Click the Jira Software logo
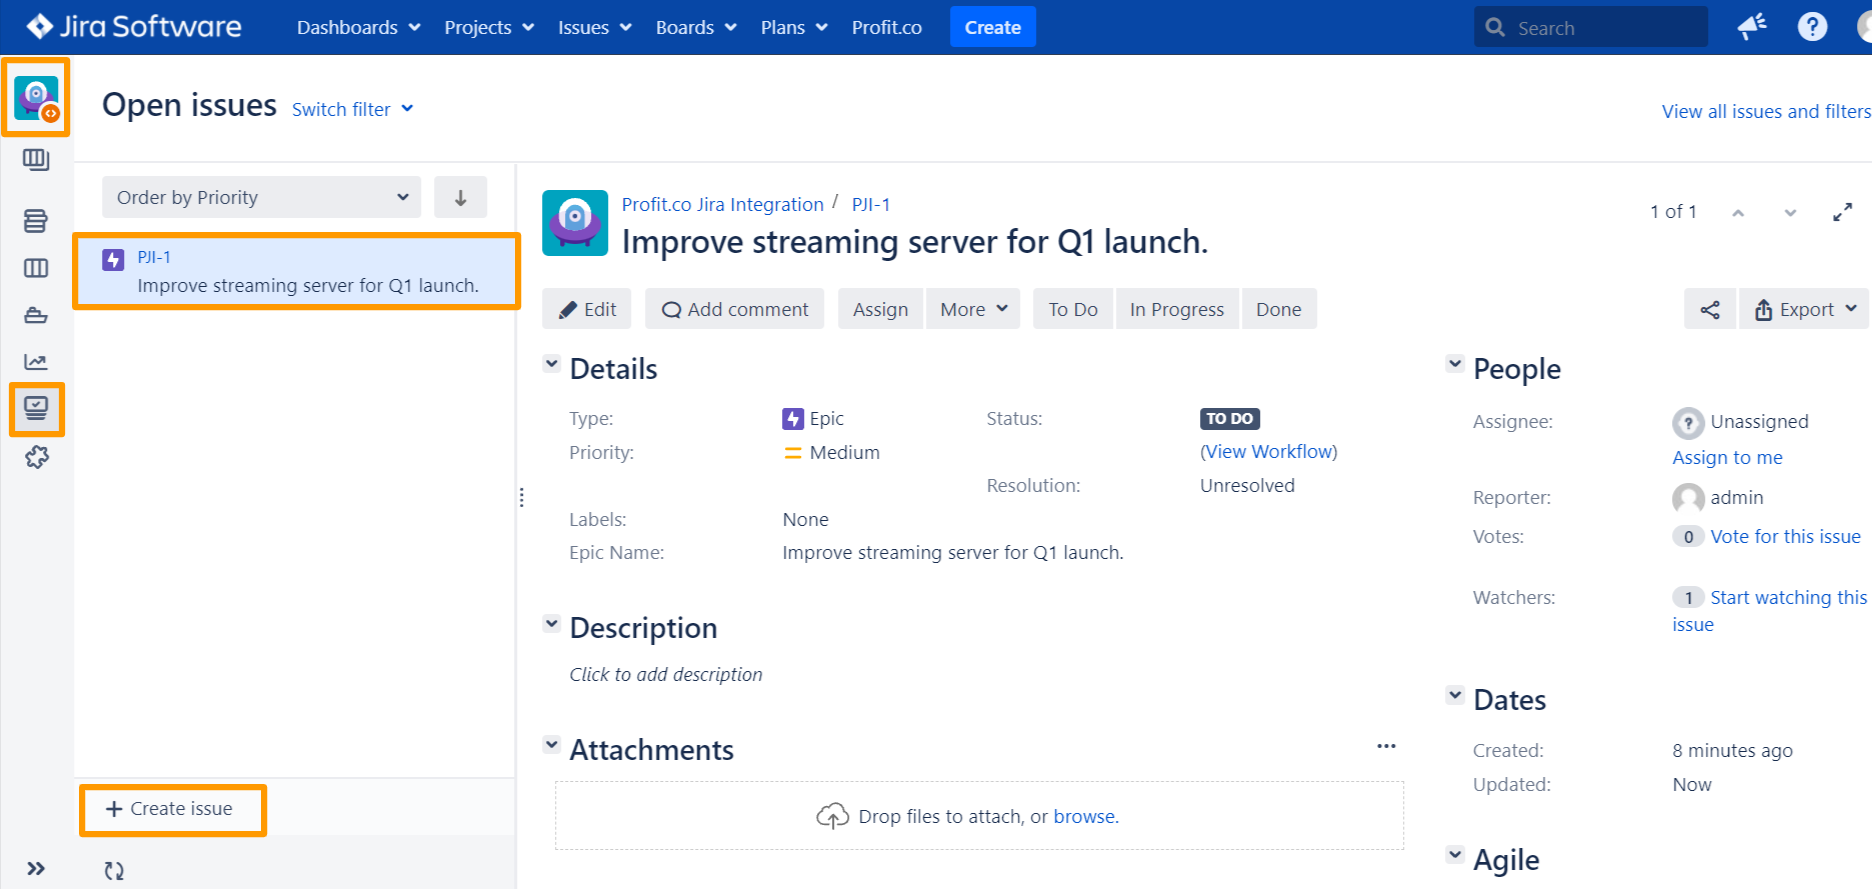The image size is (1872, 889). click(134, 27)
